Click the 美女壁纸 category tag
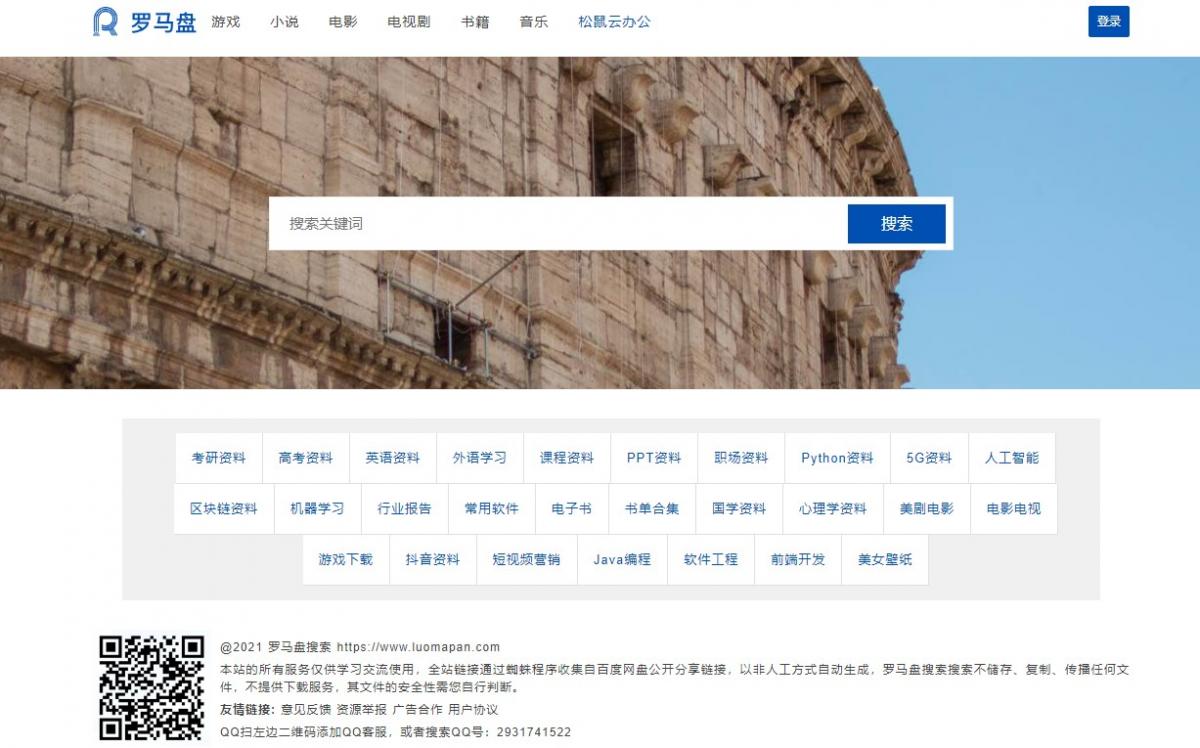Viewport: 1200px width, 748px height. click(885, 560)
